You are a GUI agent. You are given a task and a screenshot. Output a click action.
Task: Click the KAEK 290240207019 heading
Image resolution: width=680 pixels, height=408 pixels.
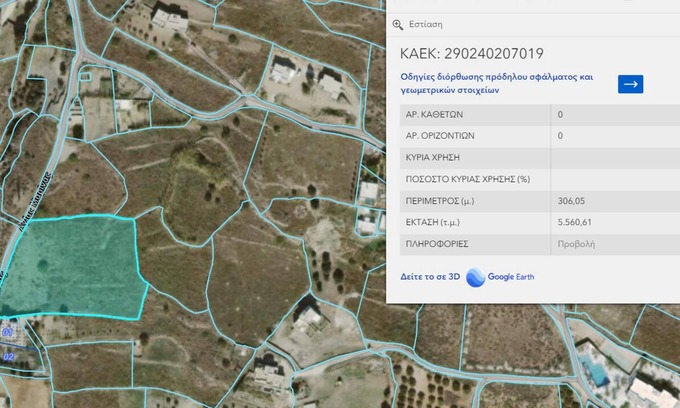471,53
